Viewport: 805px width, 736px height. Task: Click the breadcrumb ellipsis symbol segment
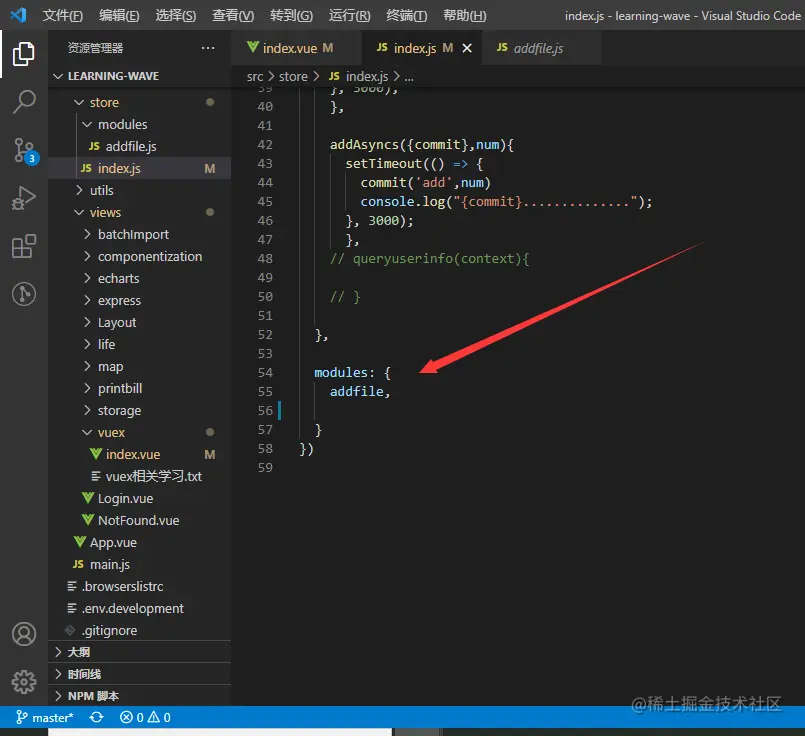(x=409, y=77)
